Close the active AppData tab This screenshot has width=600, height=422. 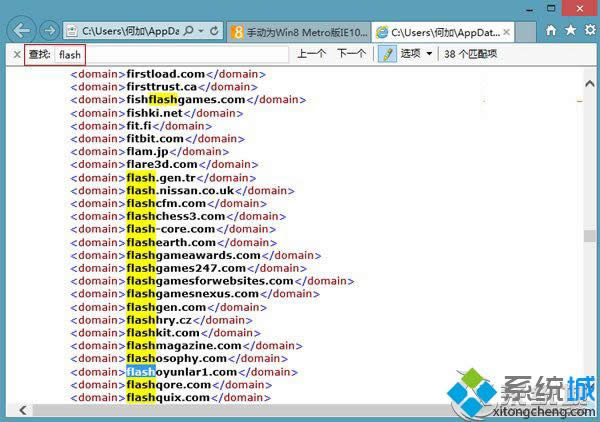(x=506, y=33)
